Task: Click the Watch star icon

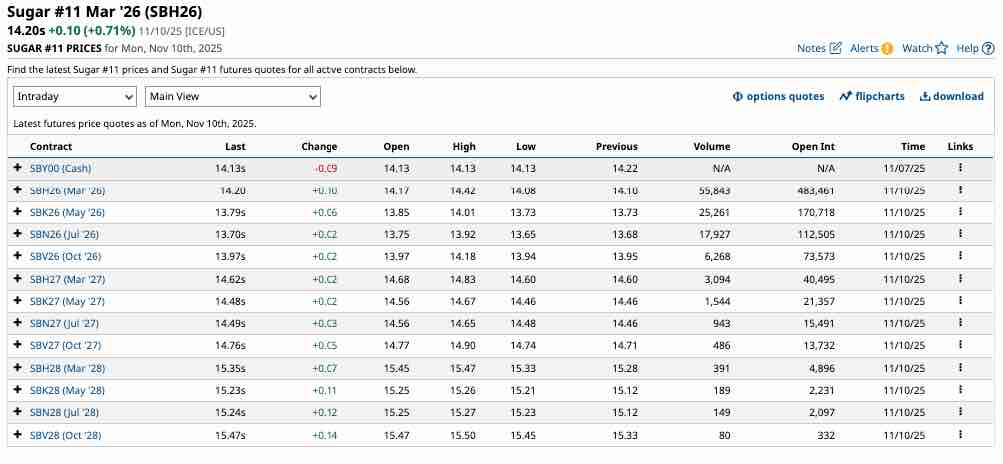Action: [x=940, y=48]
